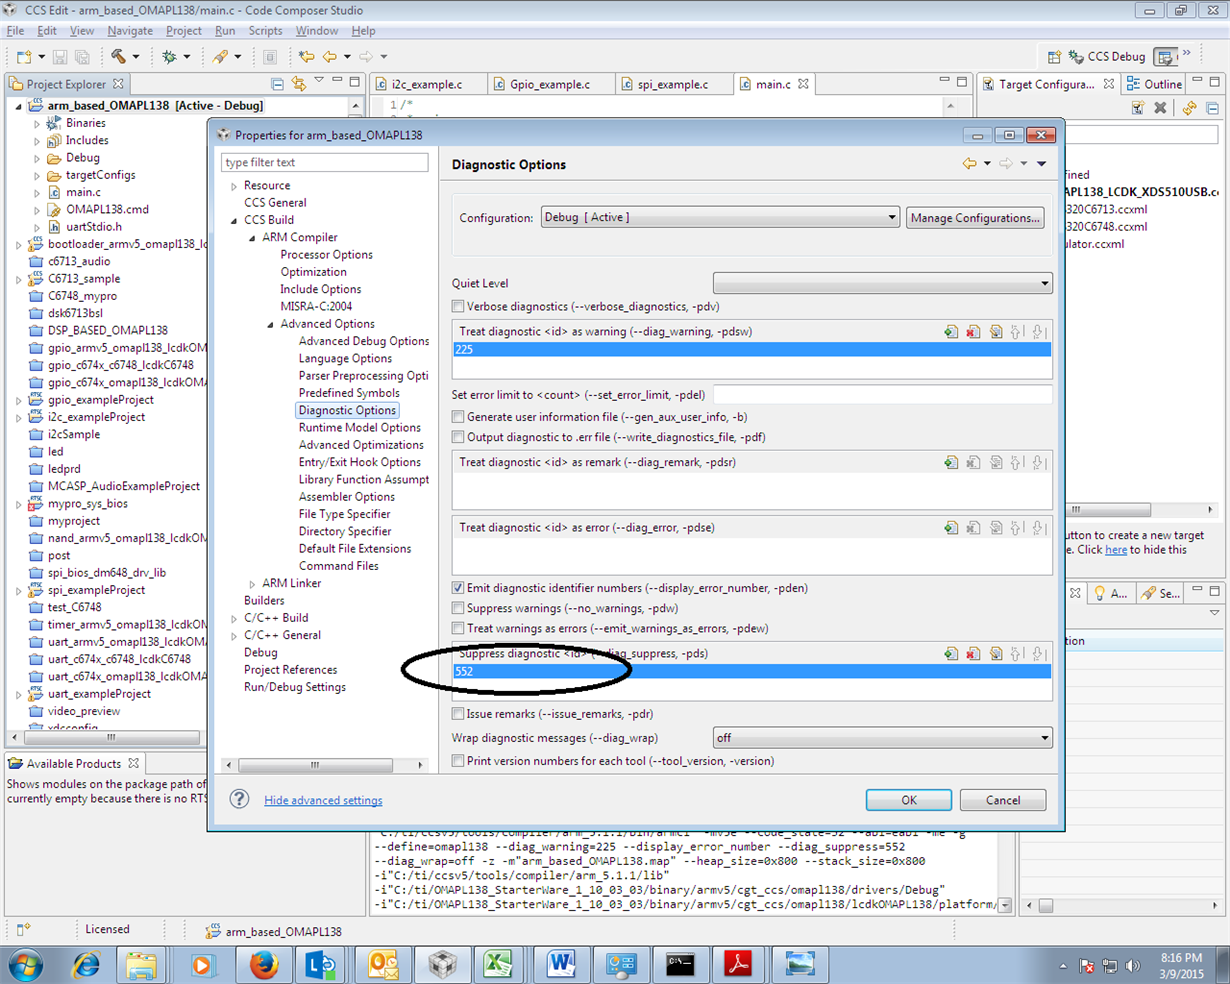The image size is (1230, 984).
Task: Check Print version numbers for each tool
Action: (458, 761)
